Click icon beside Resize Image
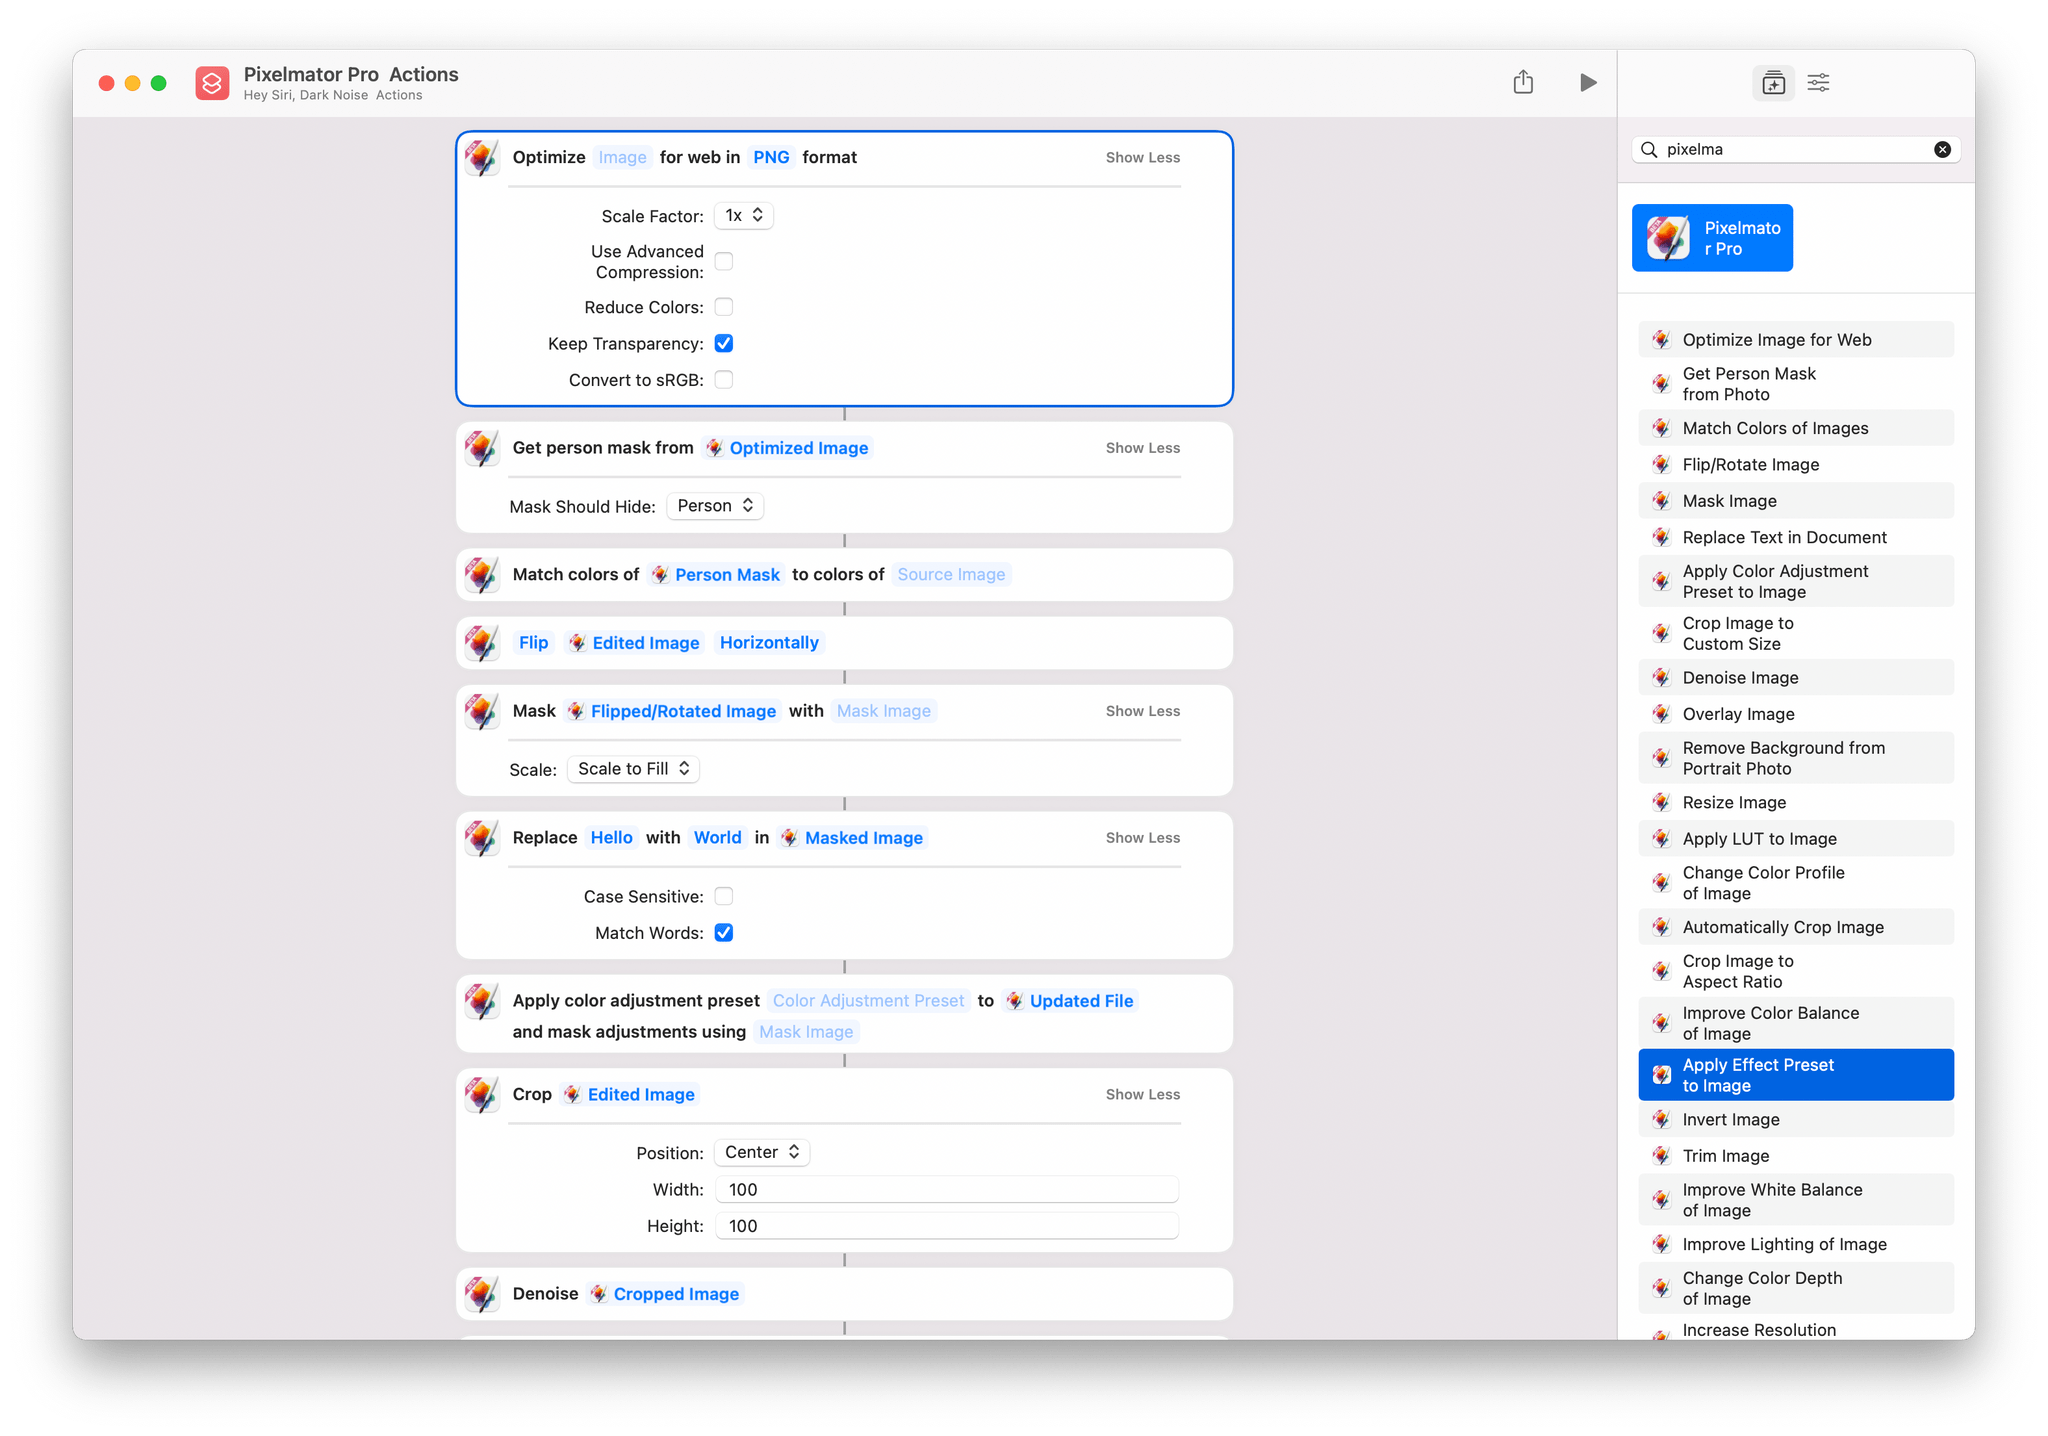Image resolution: width=2048 pixels, height=1436 pixels. click(1661, 803)
